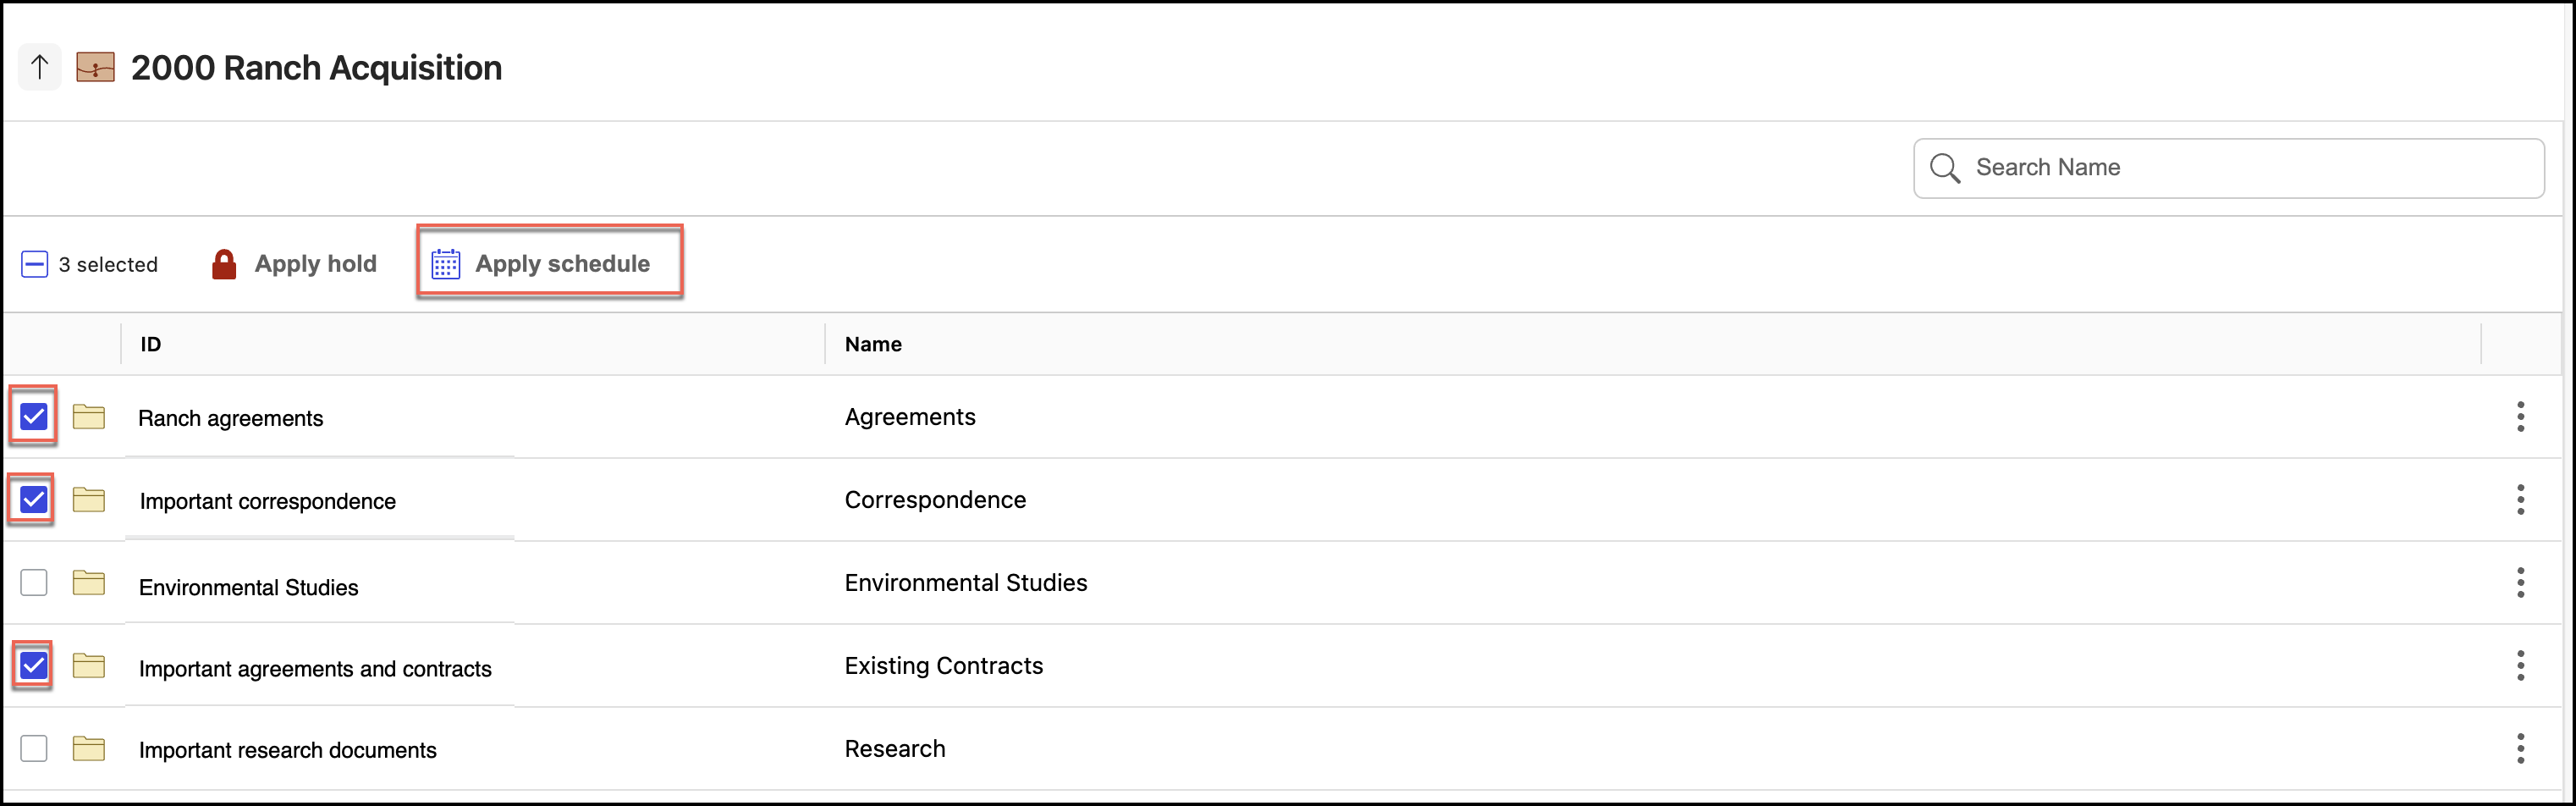Screen dimensions: 2576x806
Task: Deselect all via the 3 selected checkbox
Action: point(35,264)
